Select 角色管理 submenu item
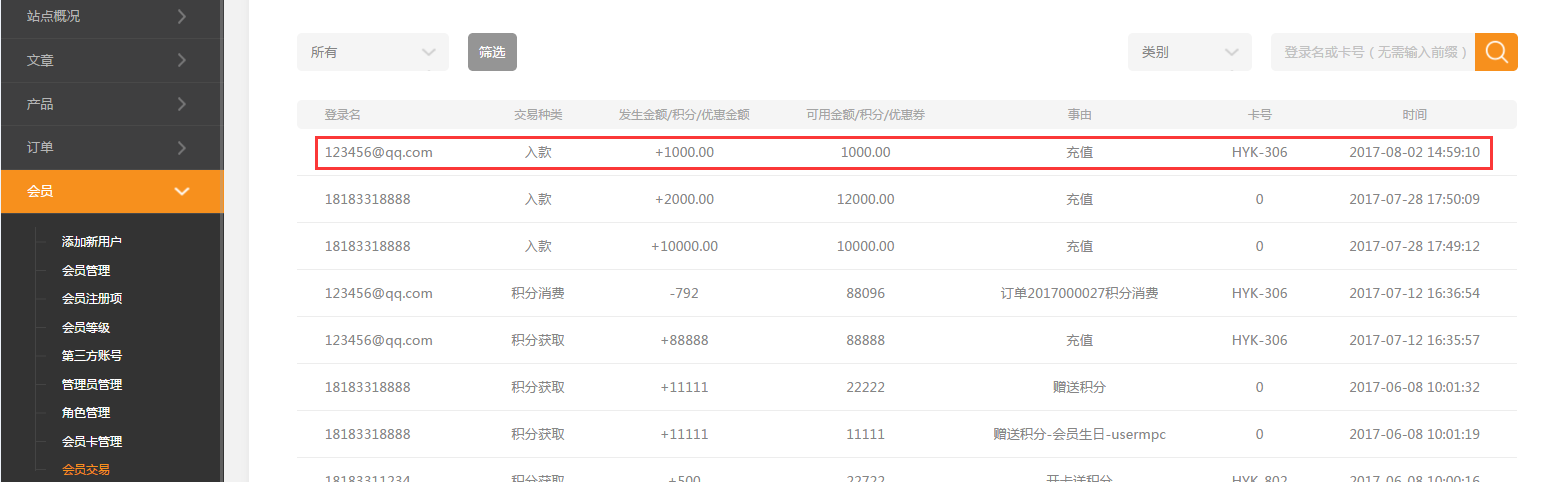Image resolution: width=1544 pixels, height=482 pixels. 86,412
